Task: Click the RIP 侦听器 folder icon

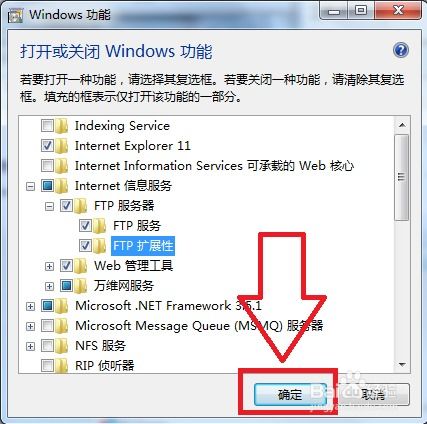Action: [62, 366]
